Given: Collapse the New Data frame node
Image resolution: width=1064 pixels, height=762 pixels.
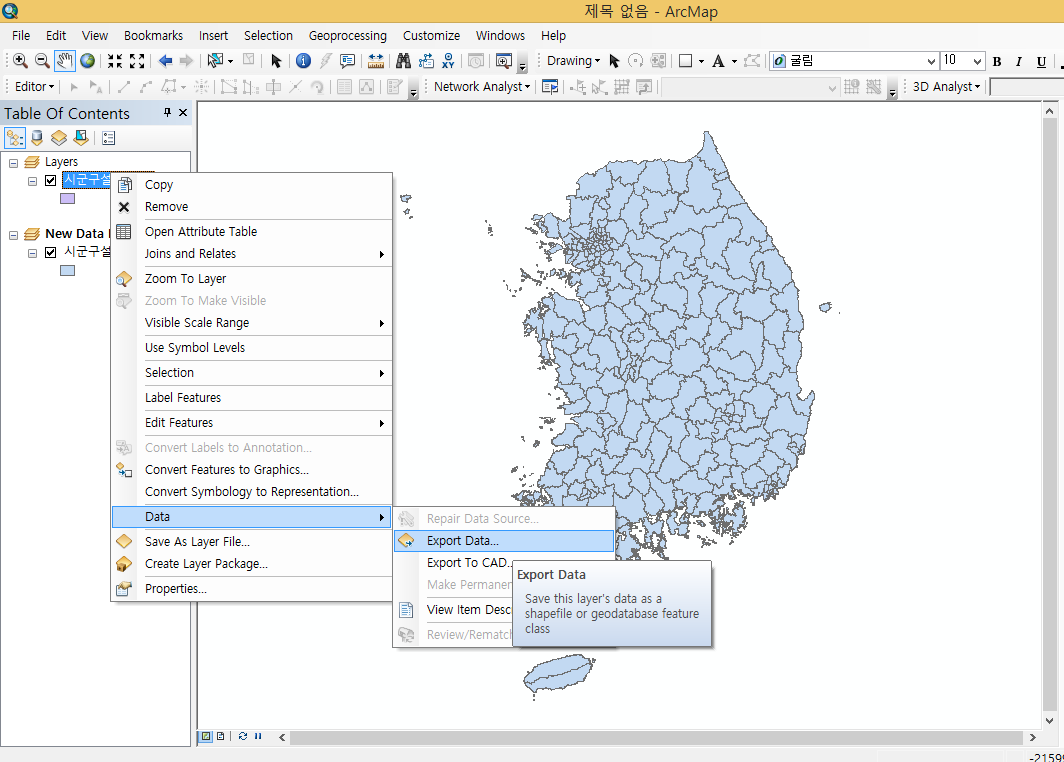Looking at the screenshot, I should 14,235.
